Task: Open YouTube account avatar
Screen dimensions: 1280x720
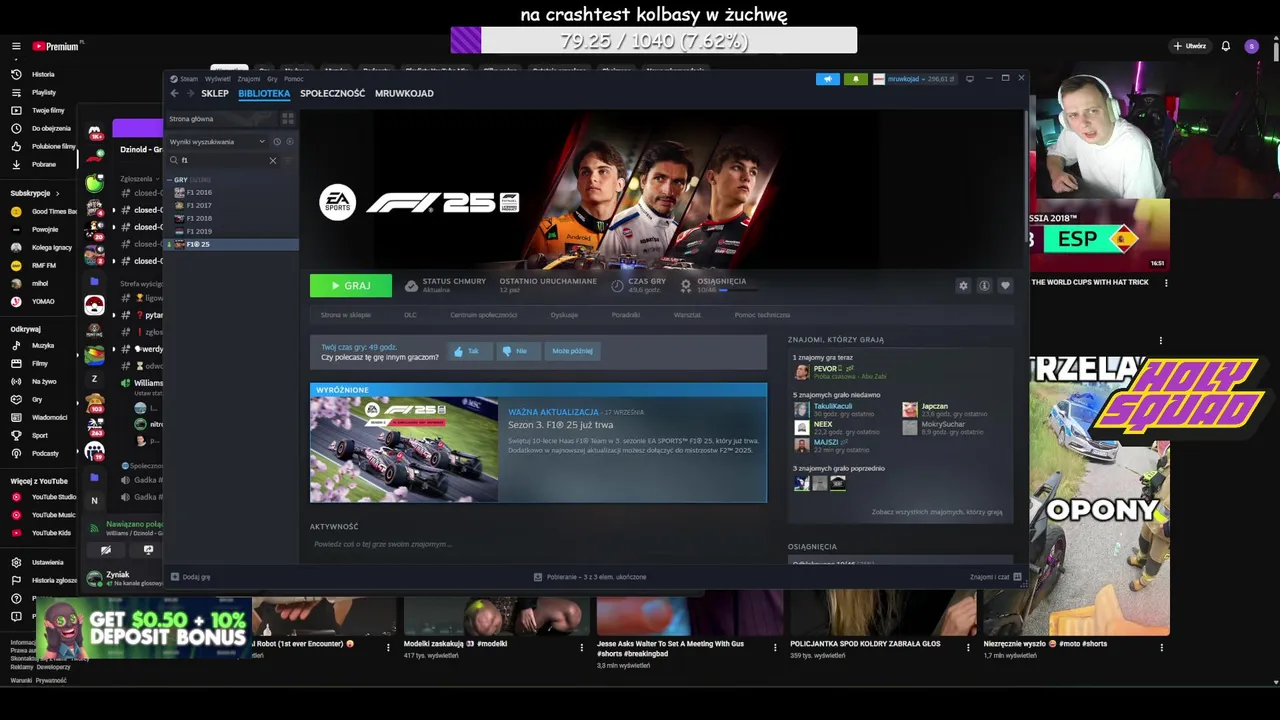Action: click(1251, 46)
